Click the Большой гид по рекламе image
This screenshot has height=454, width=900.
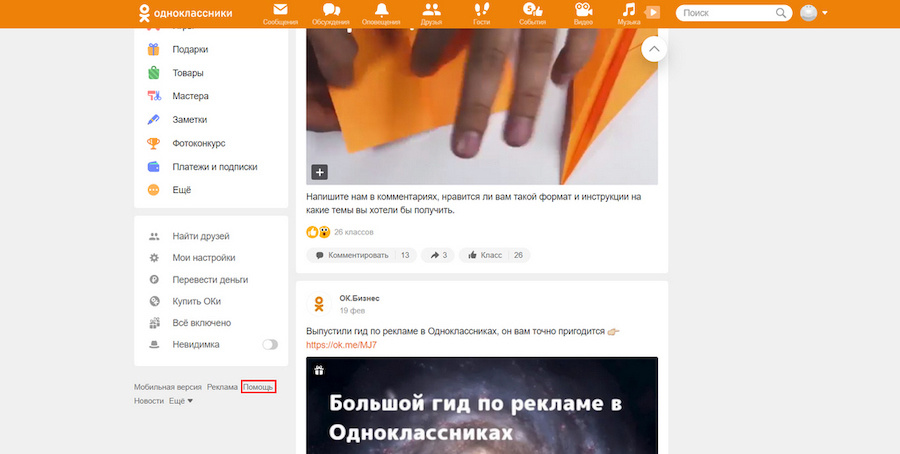pos(482,405)
